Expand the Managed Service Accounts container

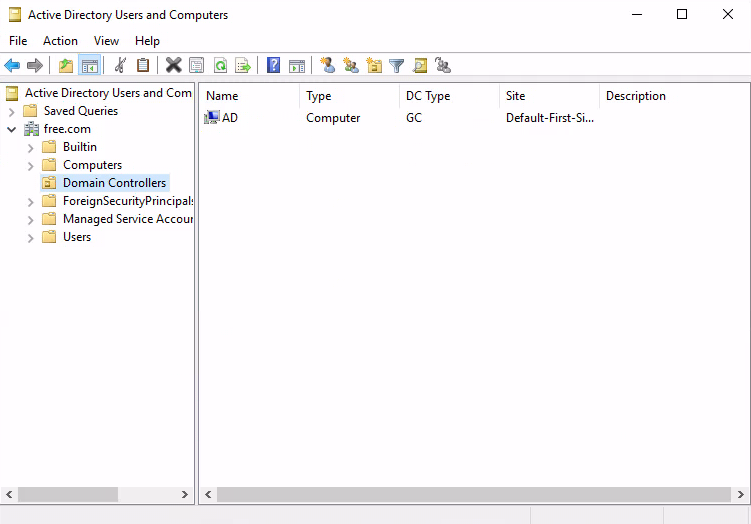tap(30, 220)
